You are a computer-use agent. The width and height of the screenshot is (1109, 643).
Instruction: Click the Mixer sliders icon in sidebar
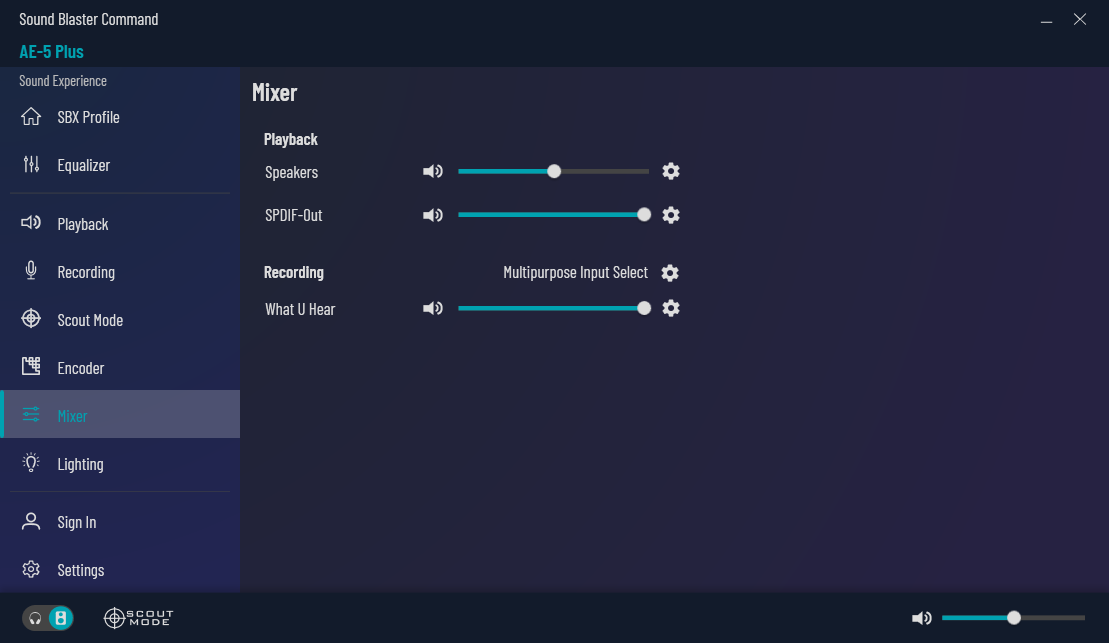(31, 415)
